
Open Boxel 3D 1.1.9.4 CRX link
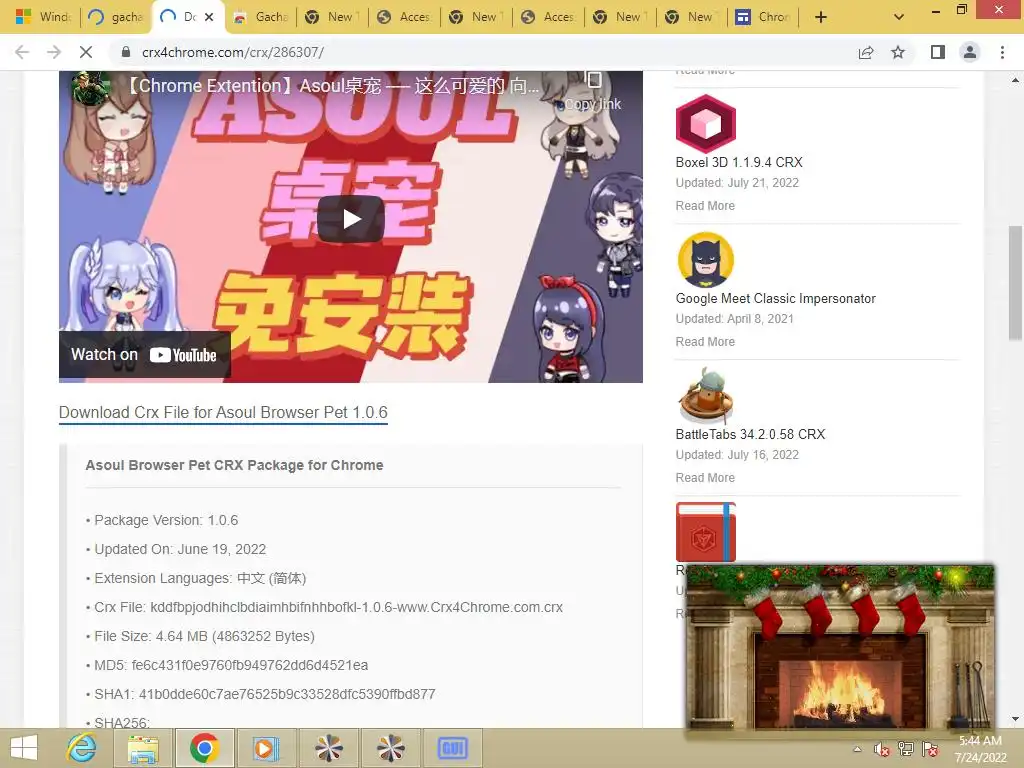[739, 163]
